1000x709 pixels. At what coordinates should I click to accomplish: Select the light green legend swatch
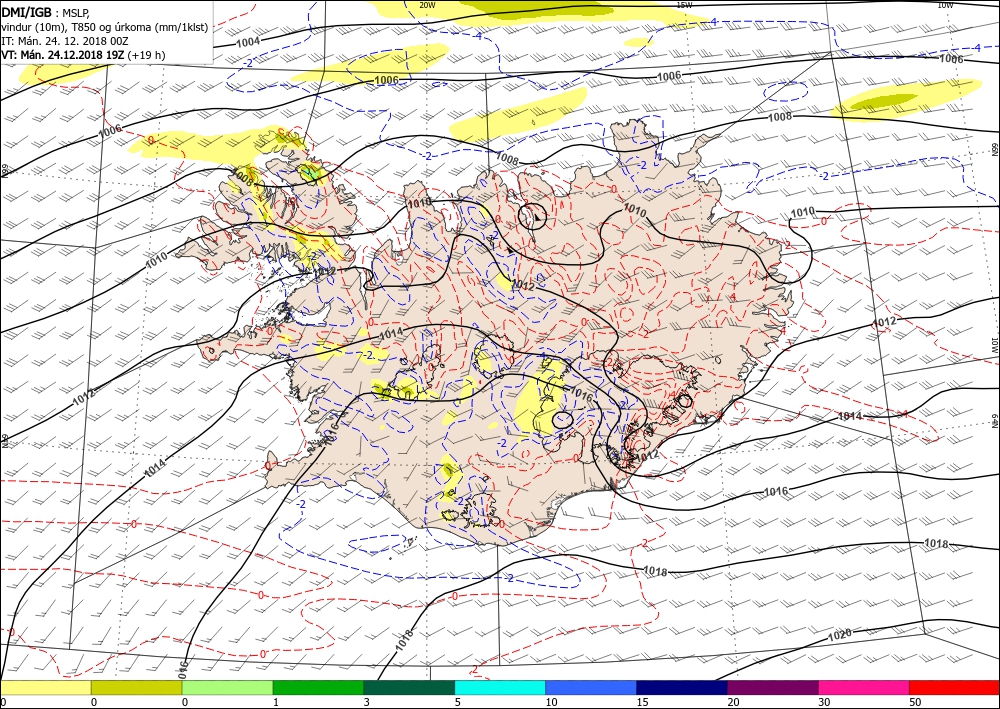[228, 688]
